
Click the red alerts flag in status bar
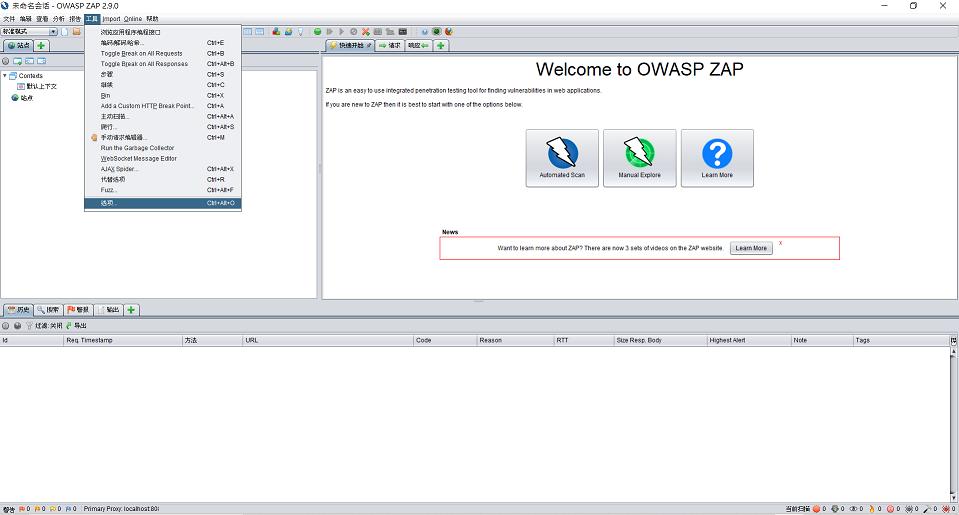tap(21, 509)
